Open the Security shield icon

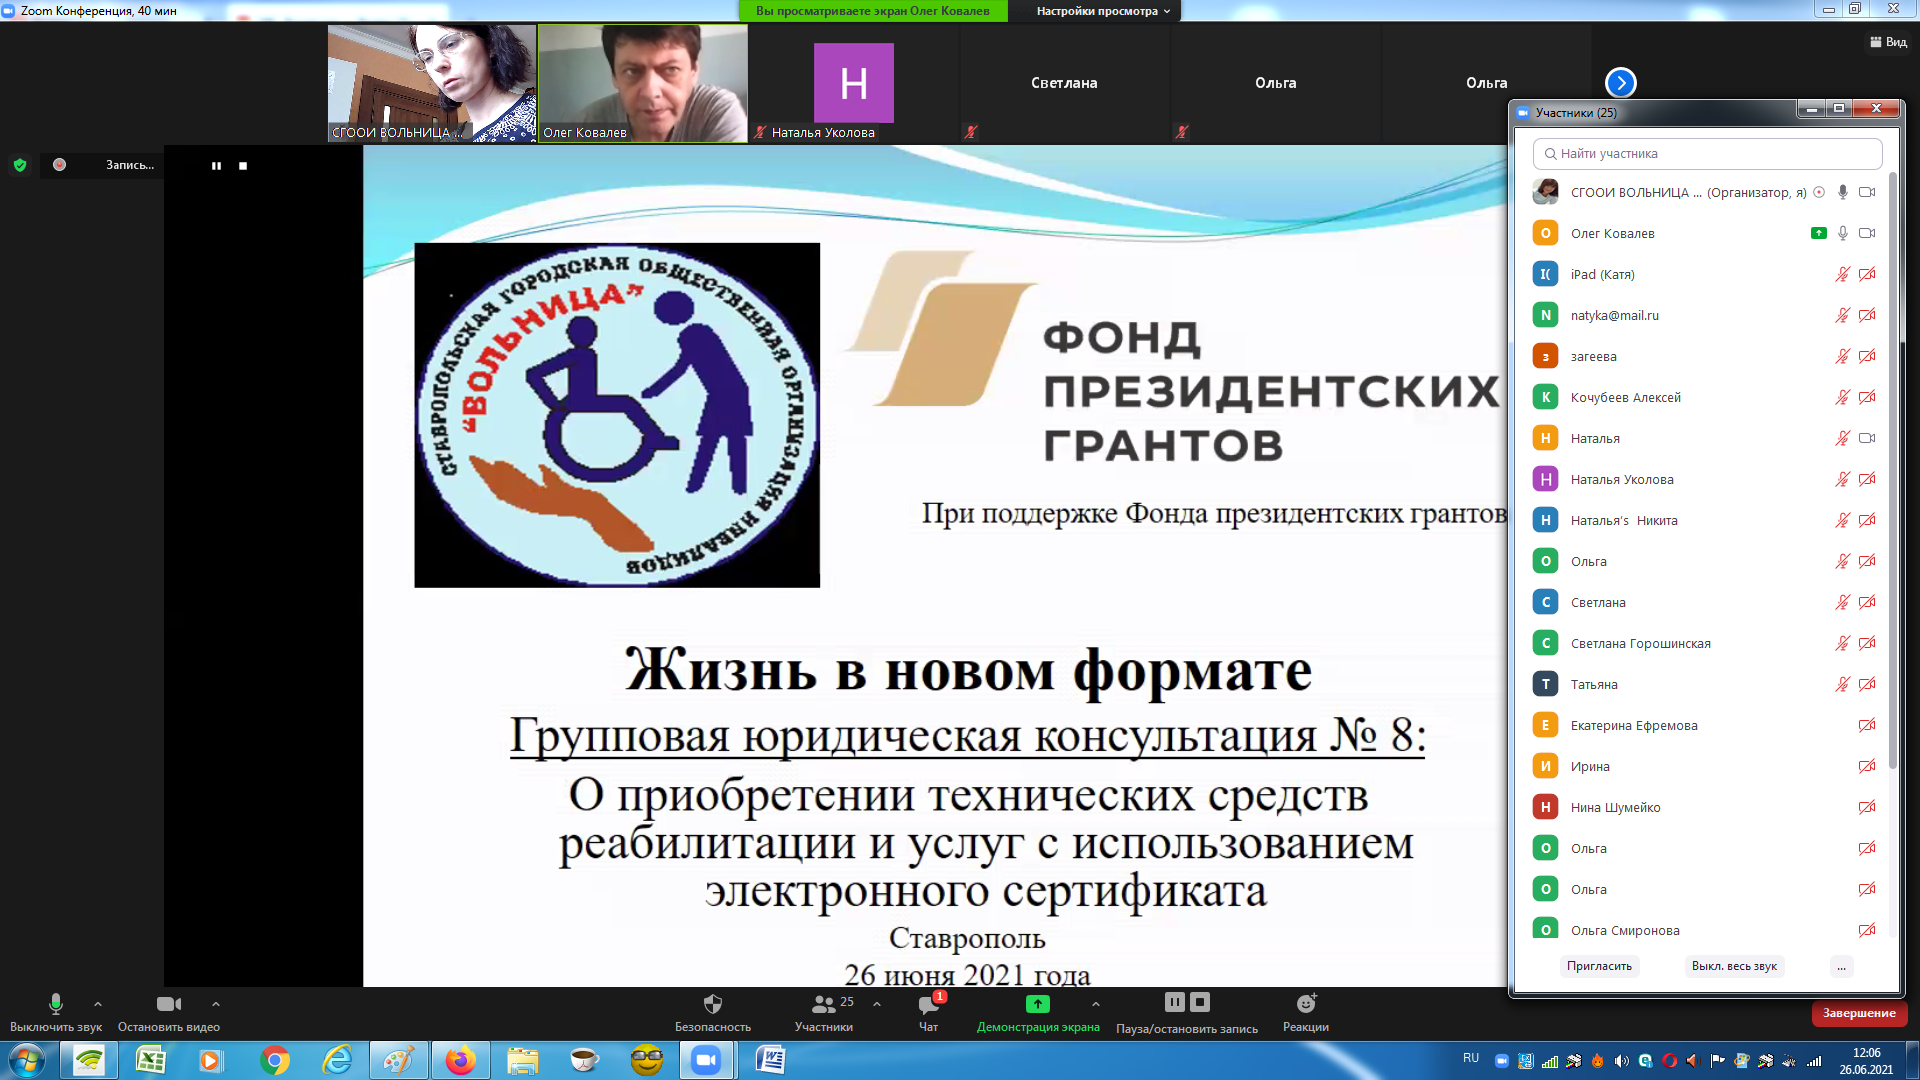point(712,1004)
